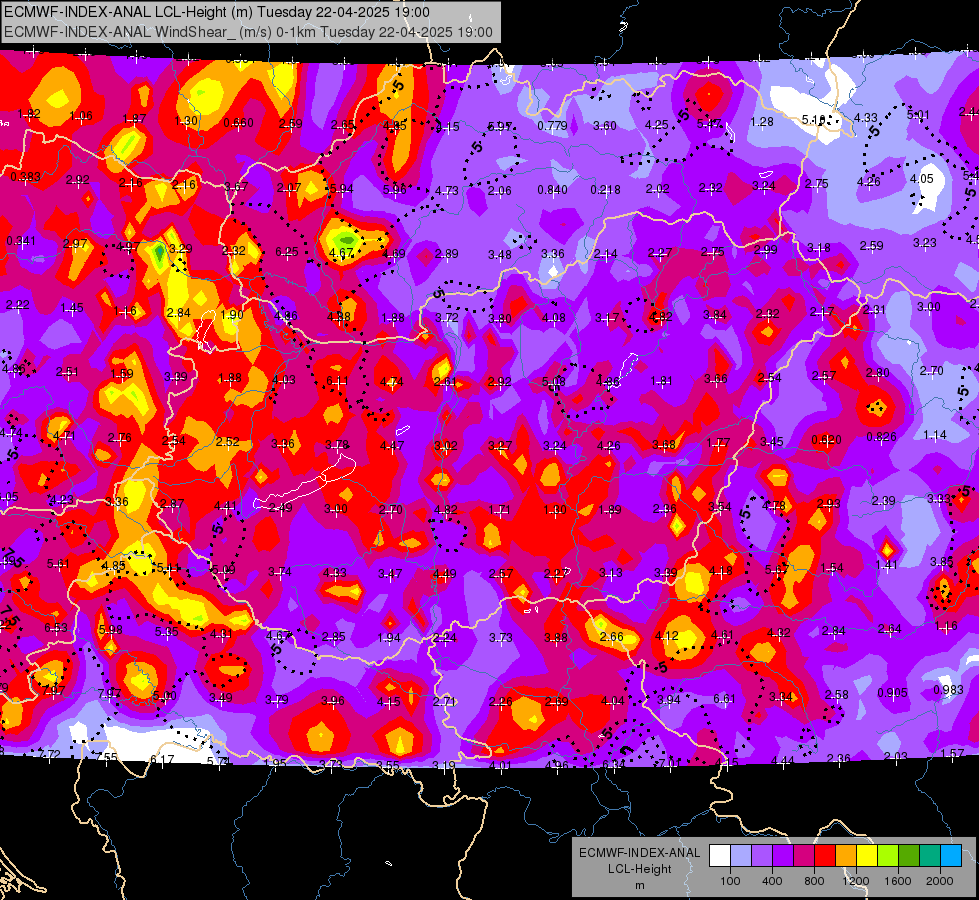The height and width of the screenshot is (900, 979).
Task: Click the red legend color swatch
Action: [x=825, y=856]
